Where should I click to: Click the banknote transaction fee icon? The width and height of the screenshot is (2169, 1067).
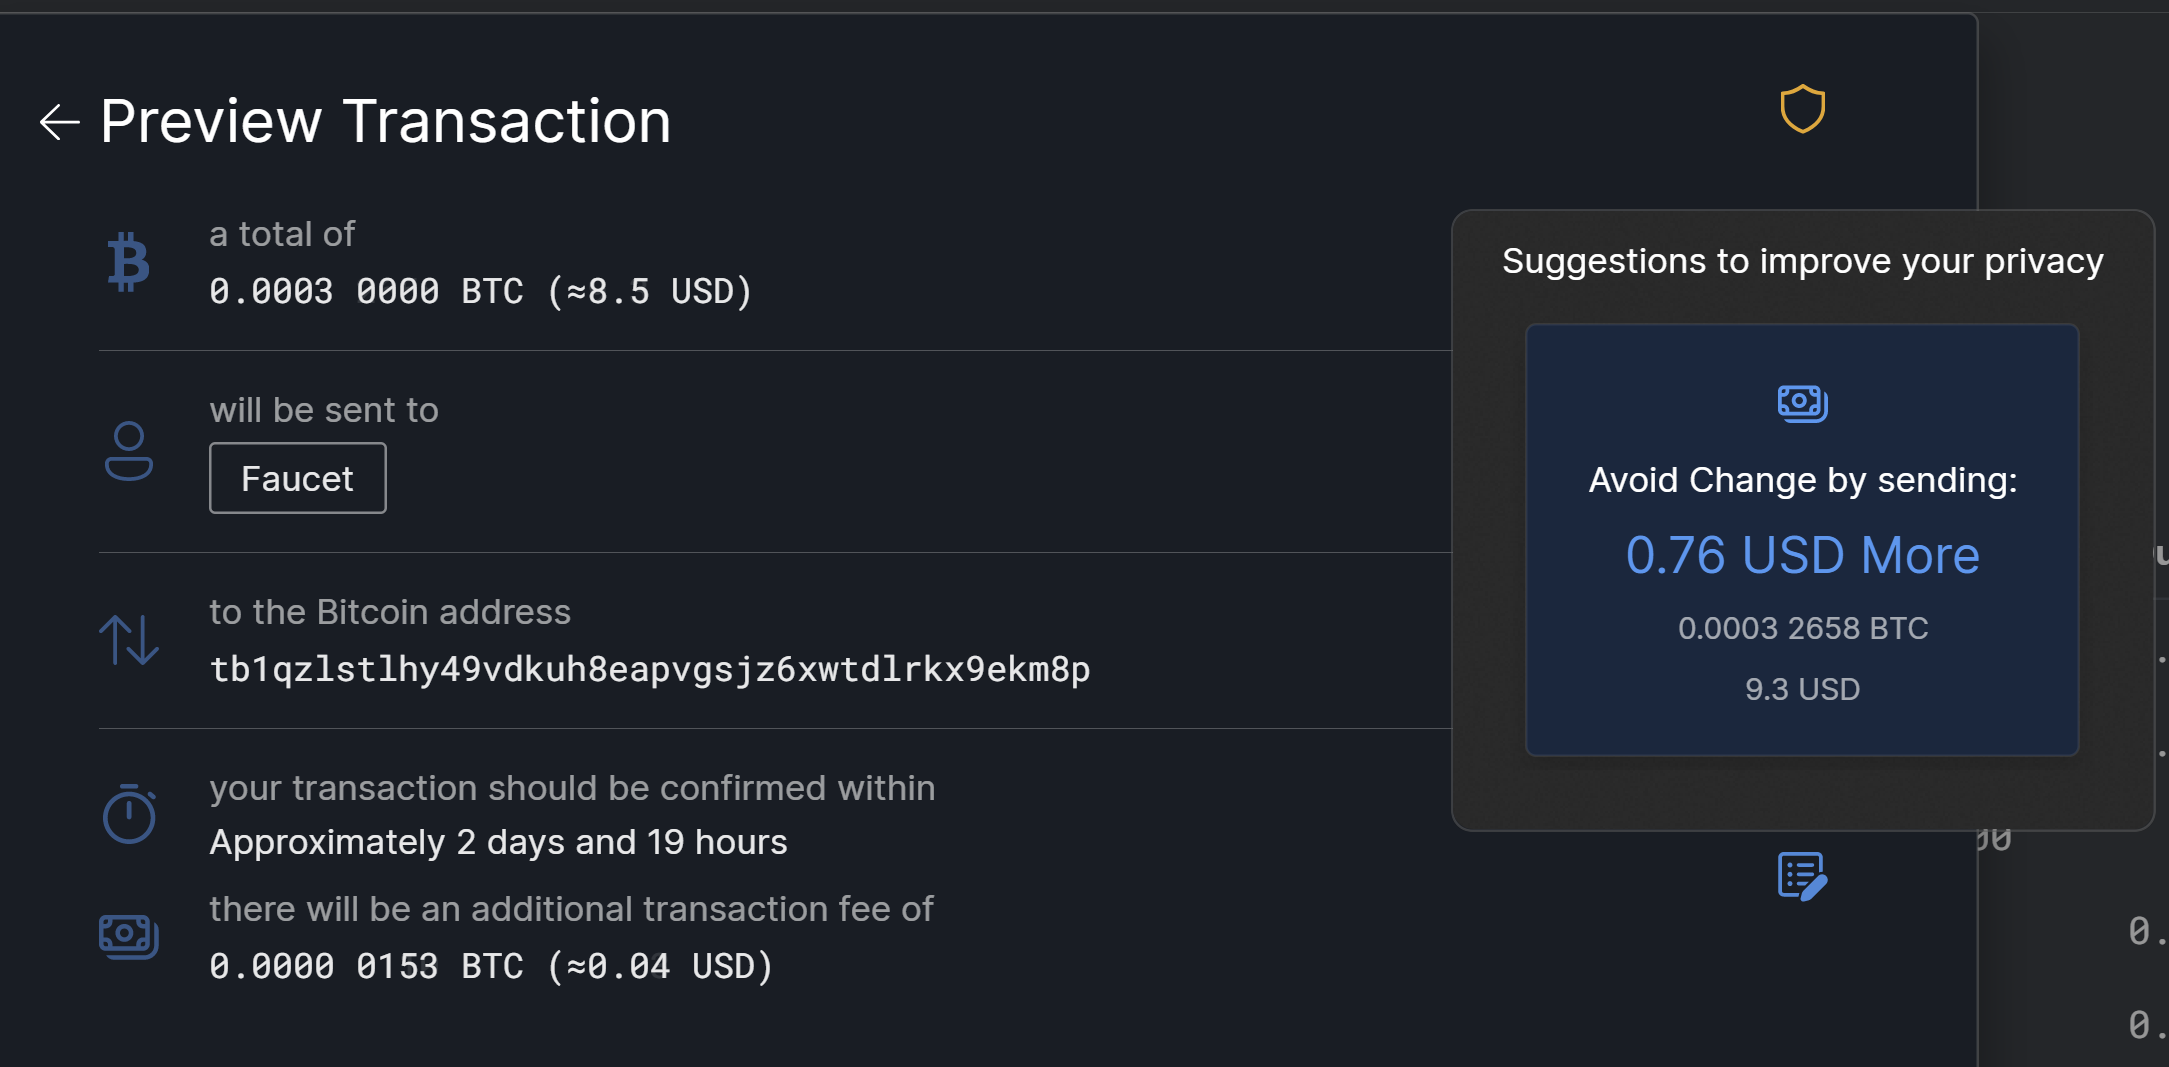pyautogui.click(x=129, y=936)
